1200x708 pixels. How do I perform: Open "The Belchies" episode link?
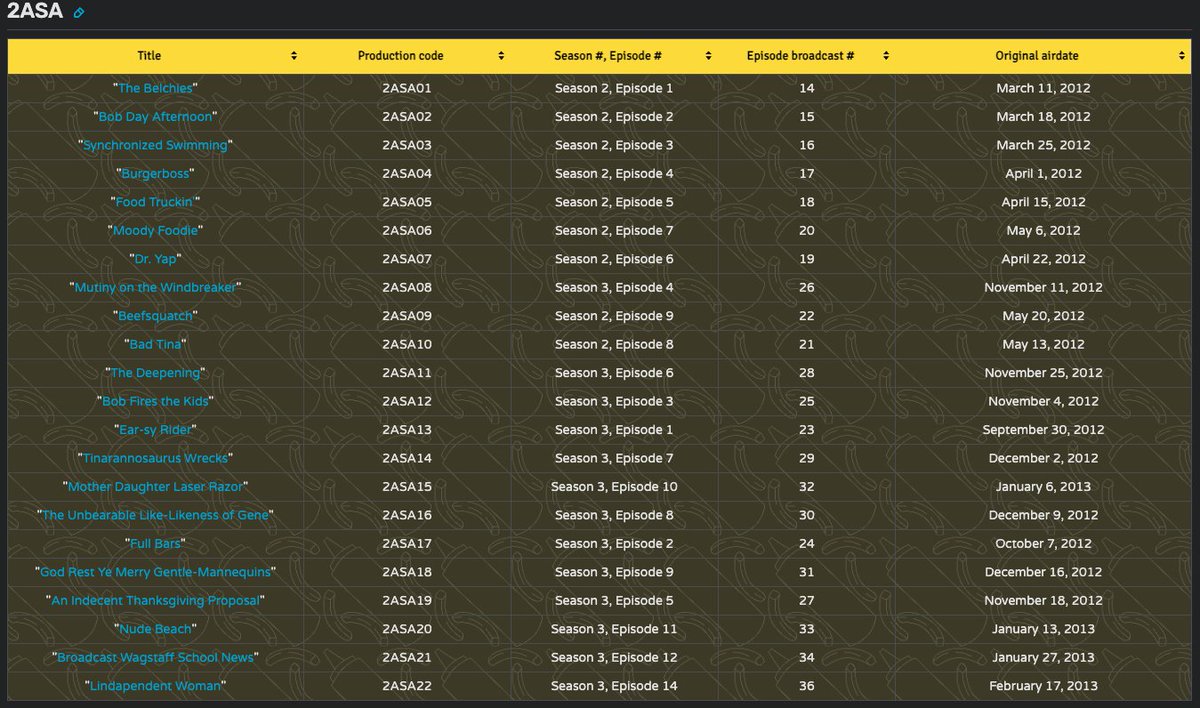point(155,88)
